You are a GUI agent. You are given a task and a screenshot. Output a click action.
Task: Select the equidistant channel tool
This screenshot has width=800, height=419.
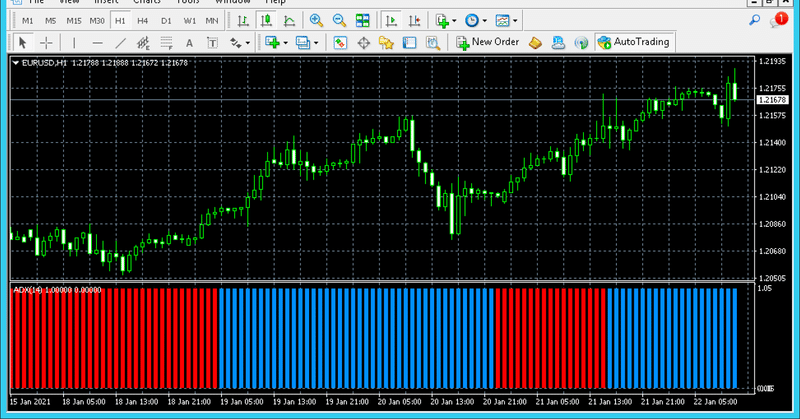[x=143, y=42]
